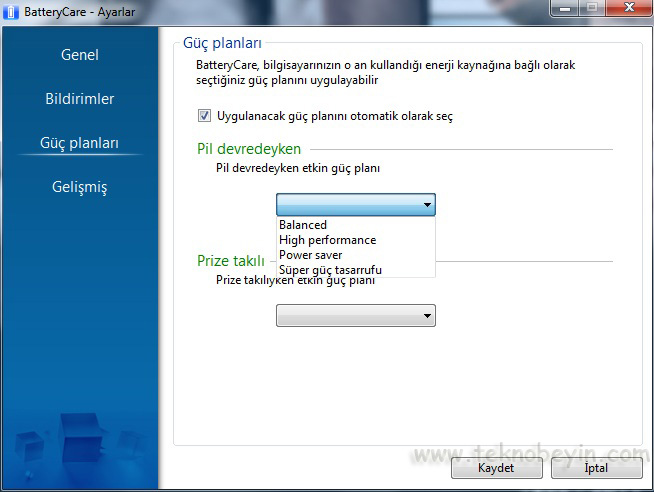
Task: Click the 'Güç planları' group title
Action: click(x=222, y=43)
